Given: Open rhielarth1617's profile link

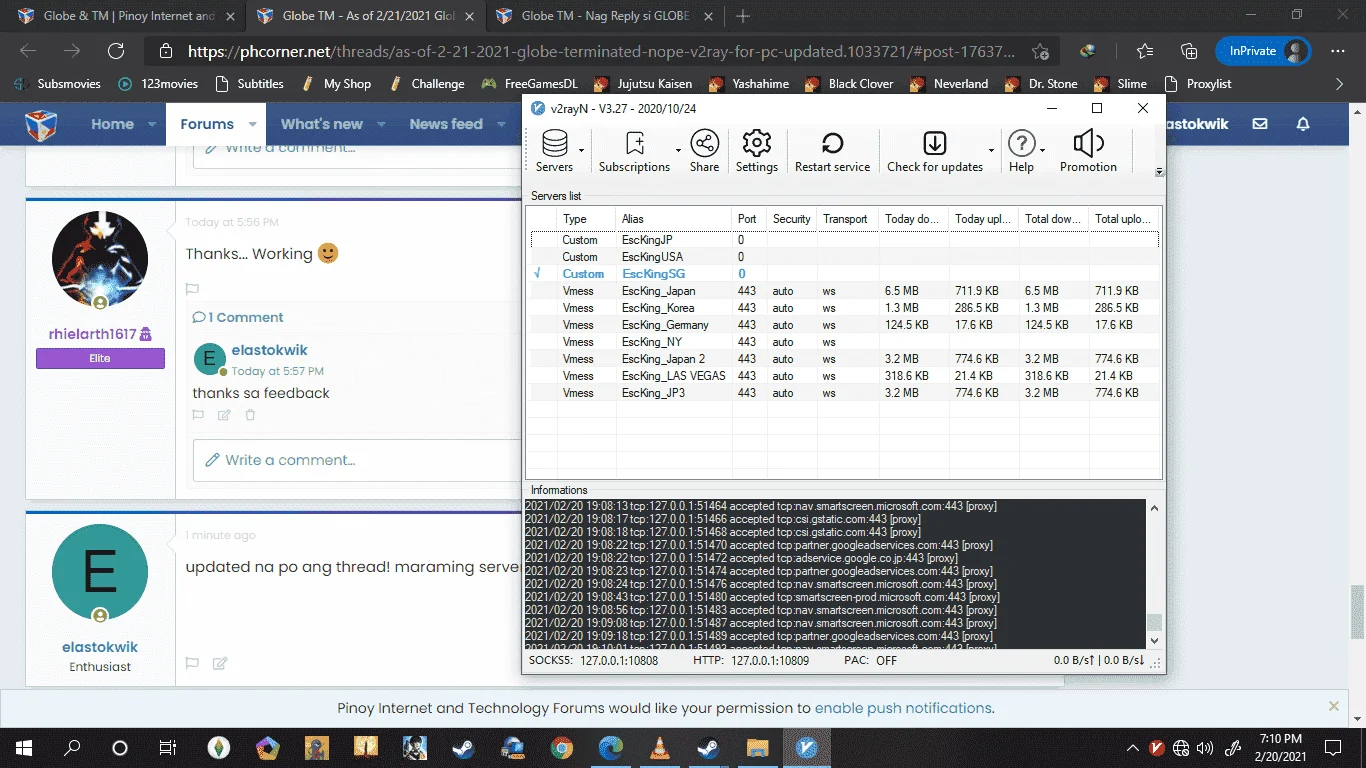Looking at the screenshot, I should tap(91, 334).
